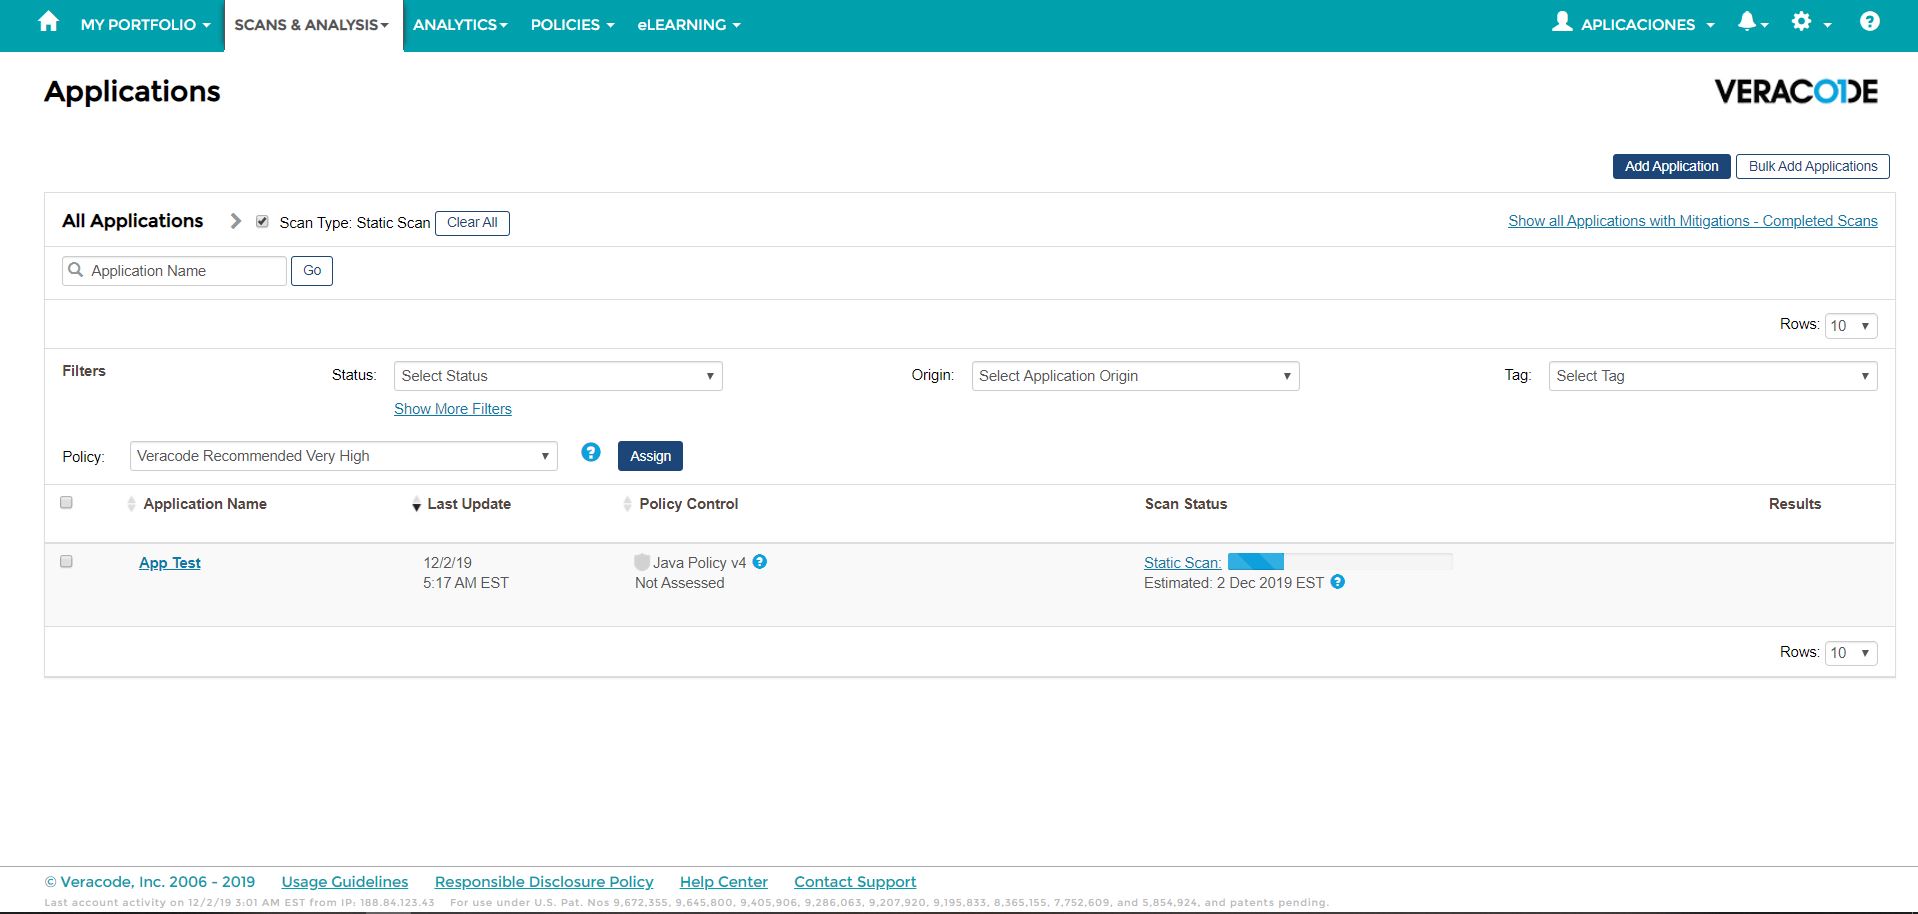Click the Not Assessed policy status text
The width and height of the screenshot is (1918, 914).
coord(680,583)
